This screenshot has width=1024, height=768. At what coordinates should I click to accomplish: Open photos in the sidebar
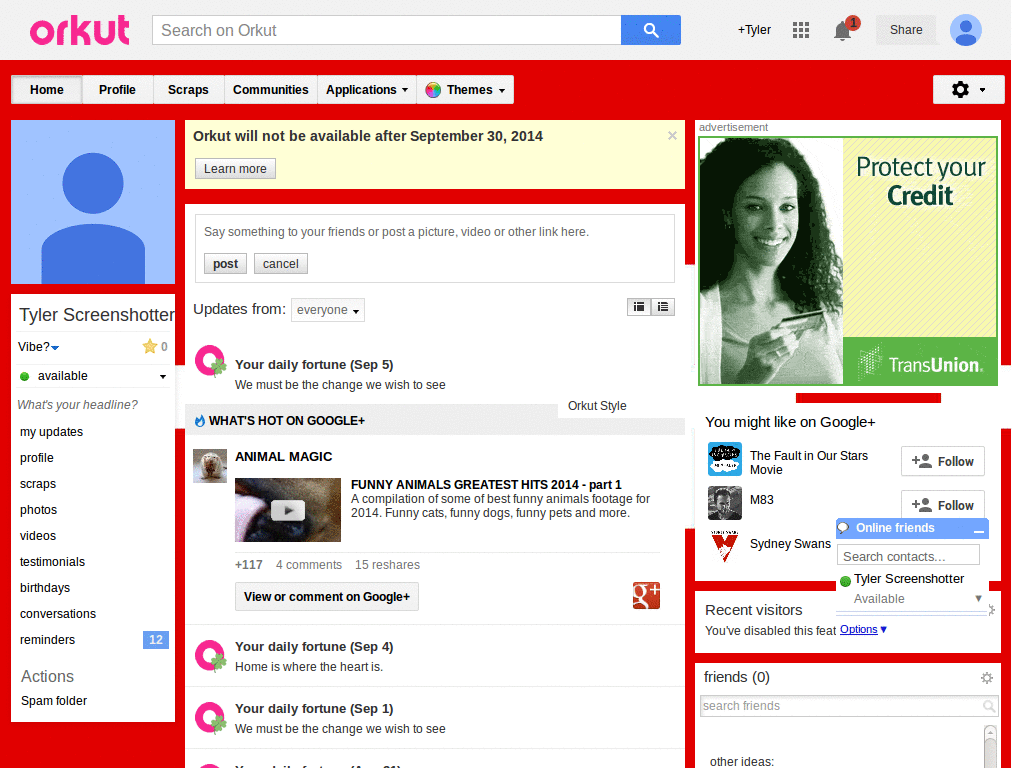click(39, 510)
